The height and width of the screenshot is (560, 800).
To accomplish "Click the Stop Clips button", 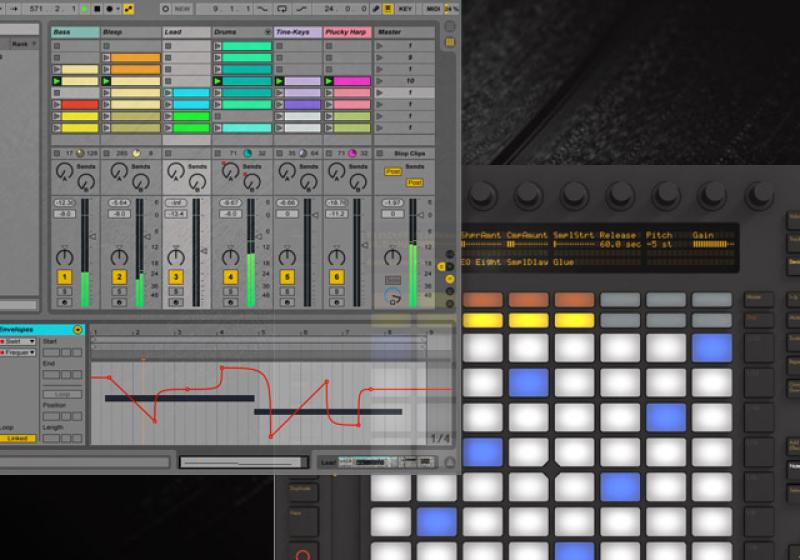I will pyautogui.click(x=410, y=153).
